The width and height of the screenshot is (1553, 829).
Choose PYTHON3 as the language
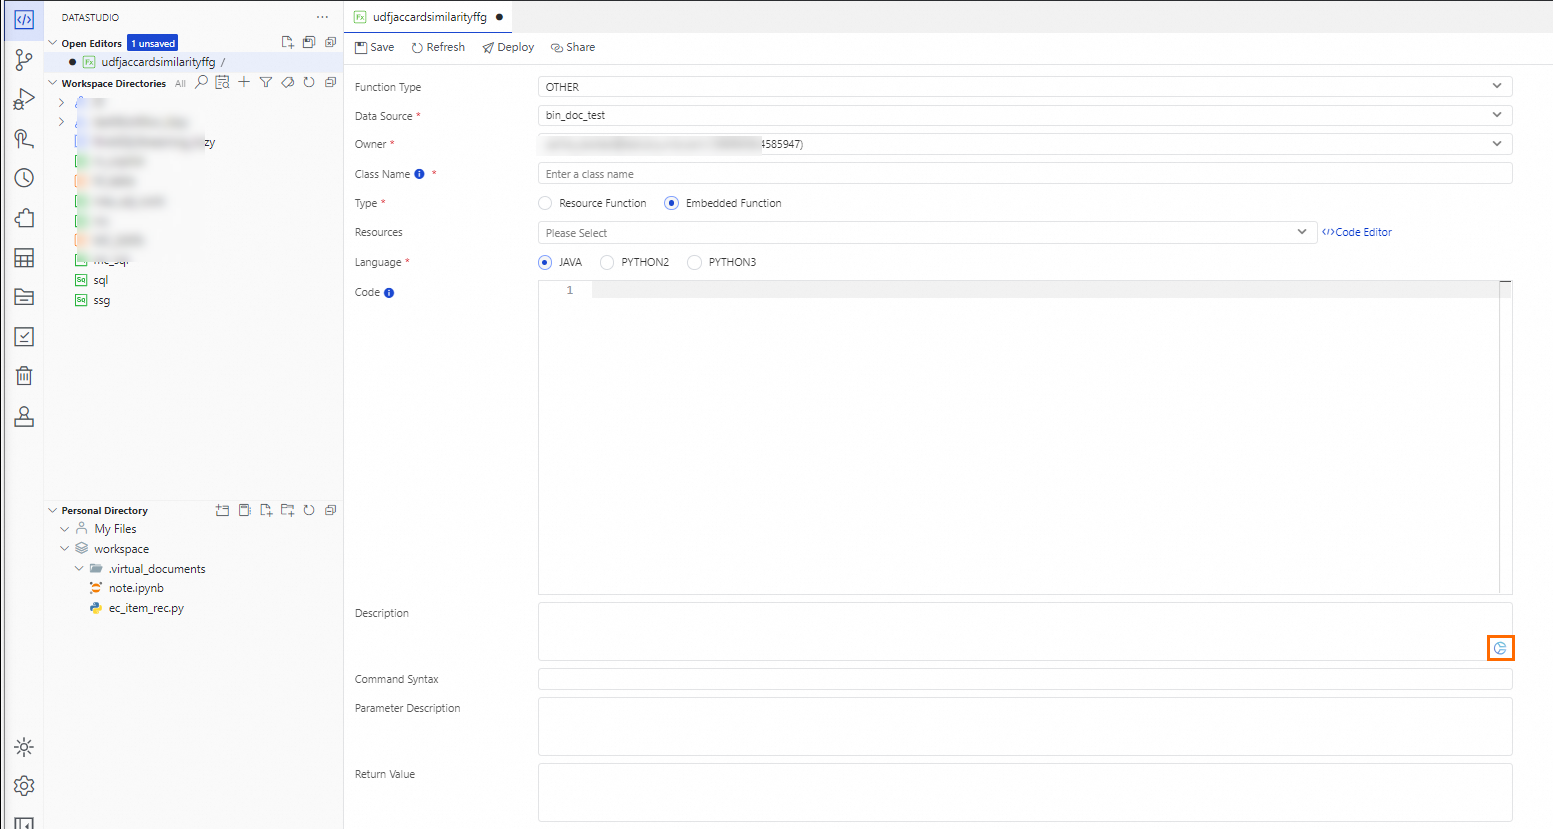(x=694, y=262)
